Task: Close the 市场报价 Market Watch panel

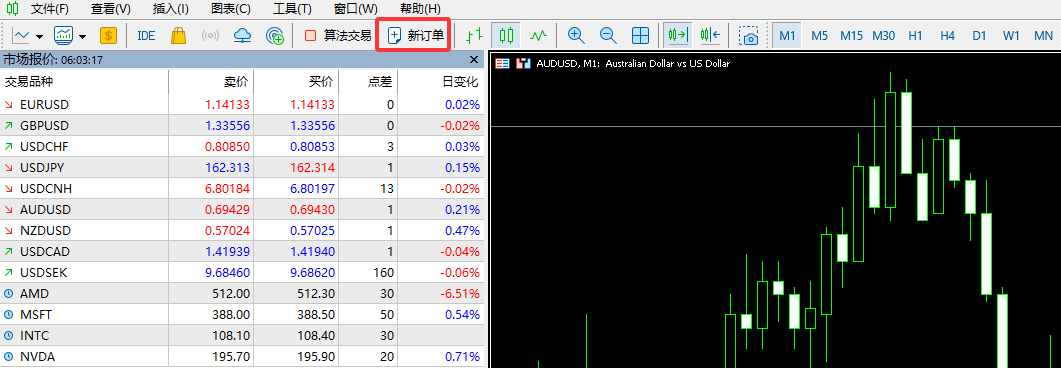Action: tap(474, 60)
